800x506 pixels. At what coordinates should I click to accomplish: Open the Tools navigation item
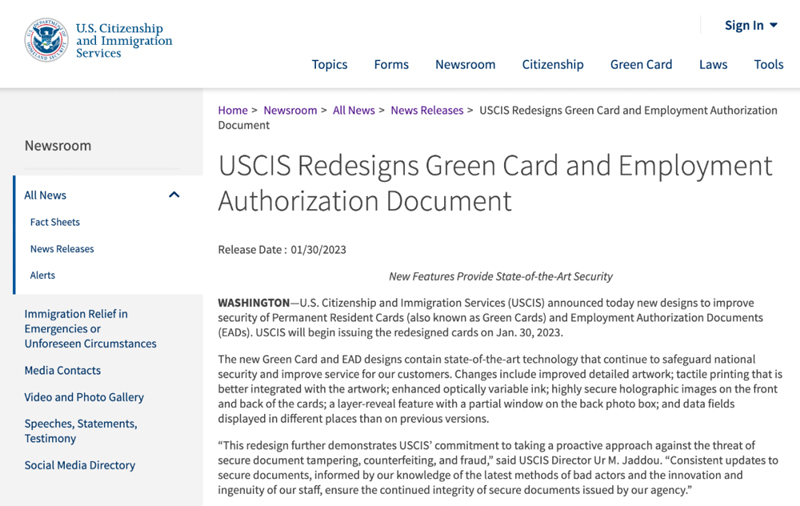coord(768,64)
